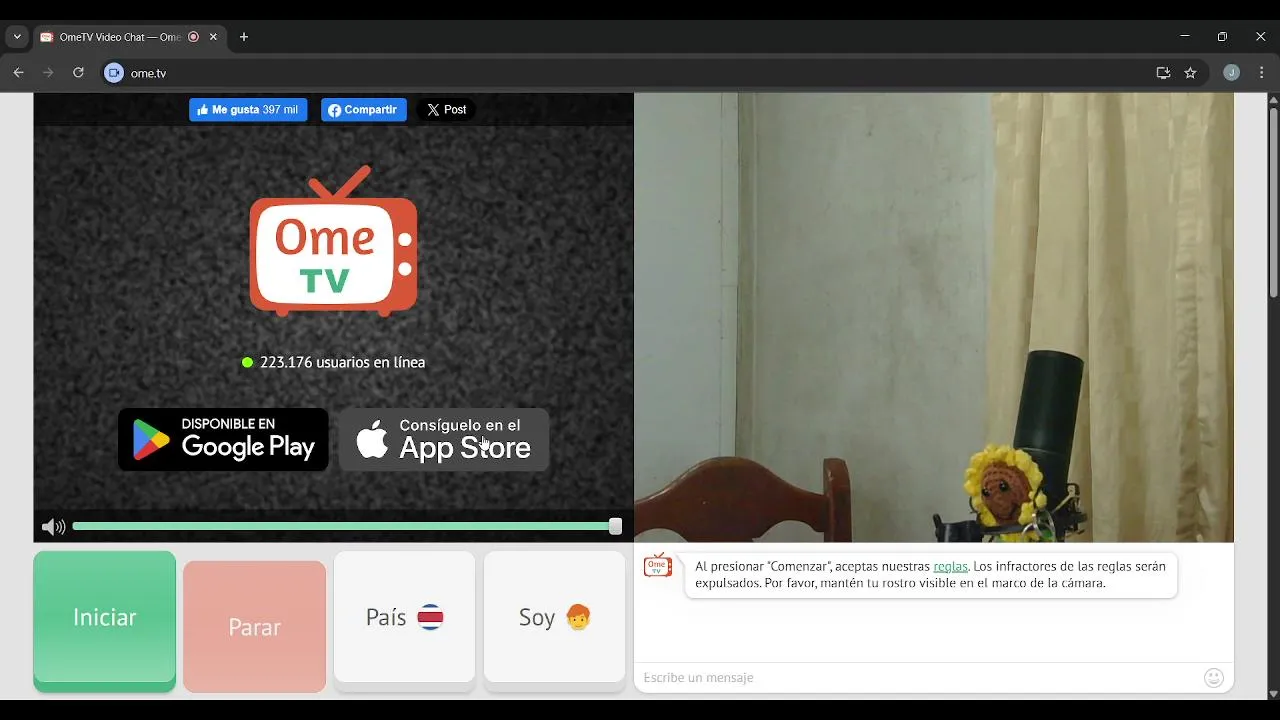Click the 223.176 usuarios en línea text

pos(342,363)
